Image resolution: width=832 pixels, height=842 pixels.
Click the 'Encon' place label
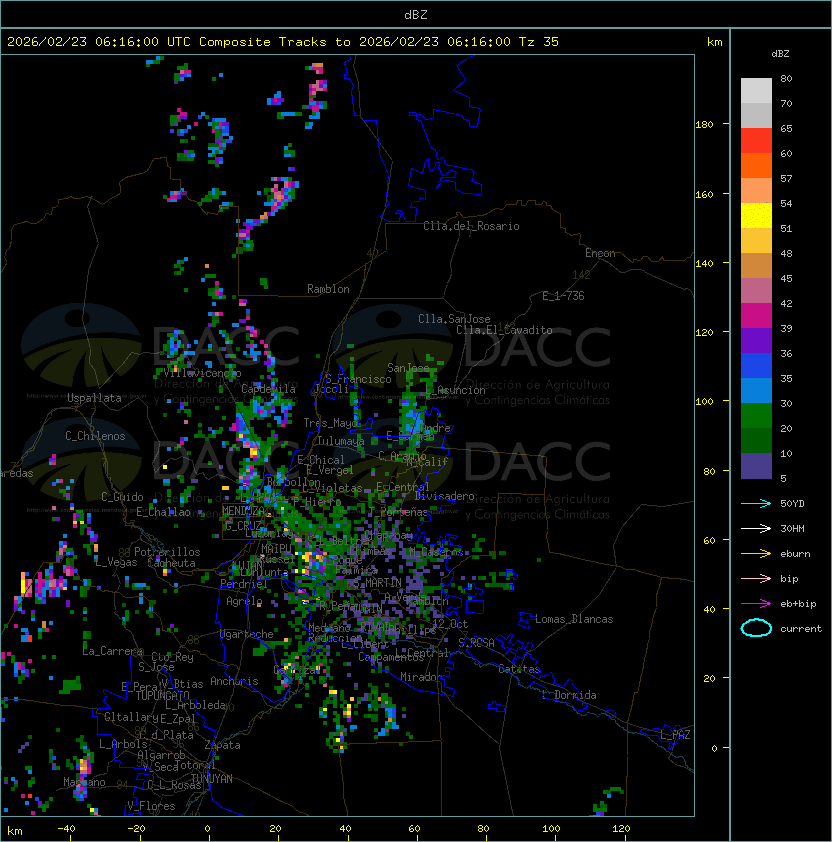click(x=600, y=253)
